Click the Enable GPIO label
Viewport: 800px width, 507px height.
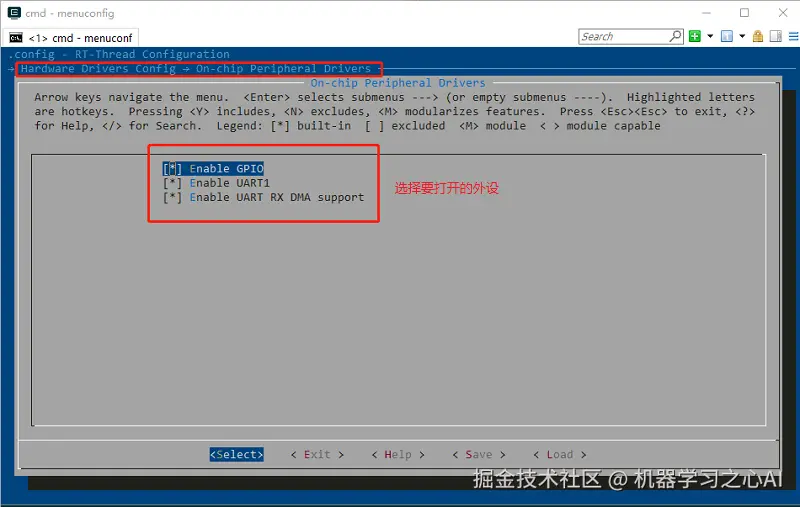[x=227, y=168]
